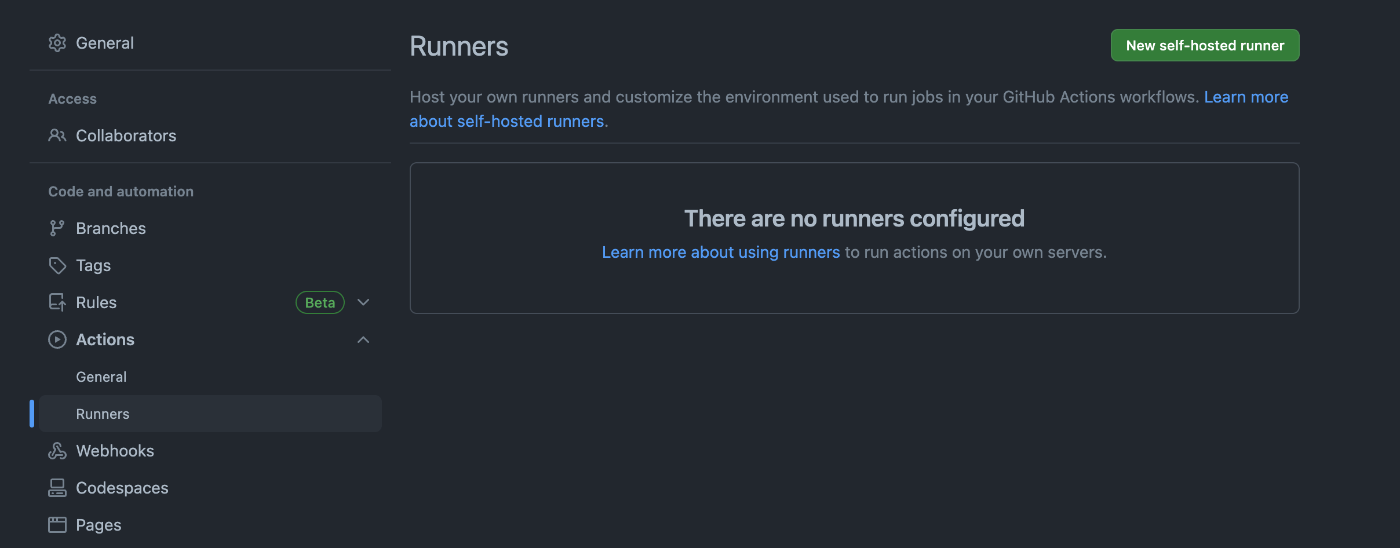Create a New self-hosted runner
1400x548 pixels.
1205,45
